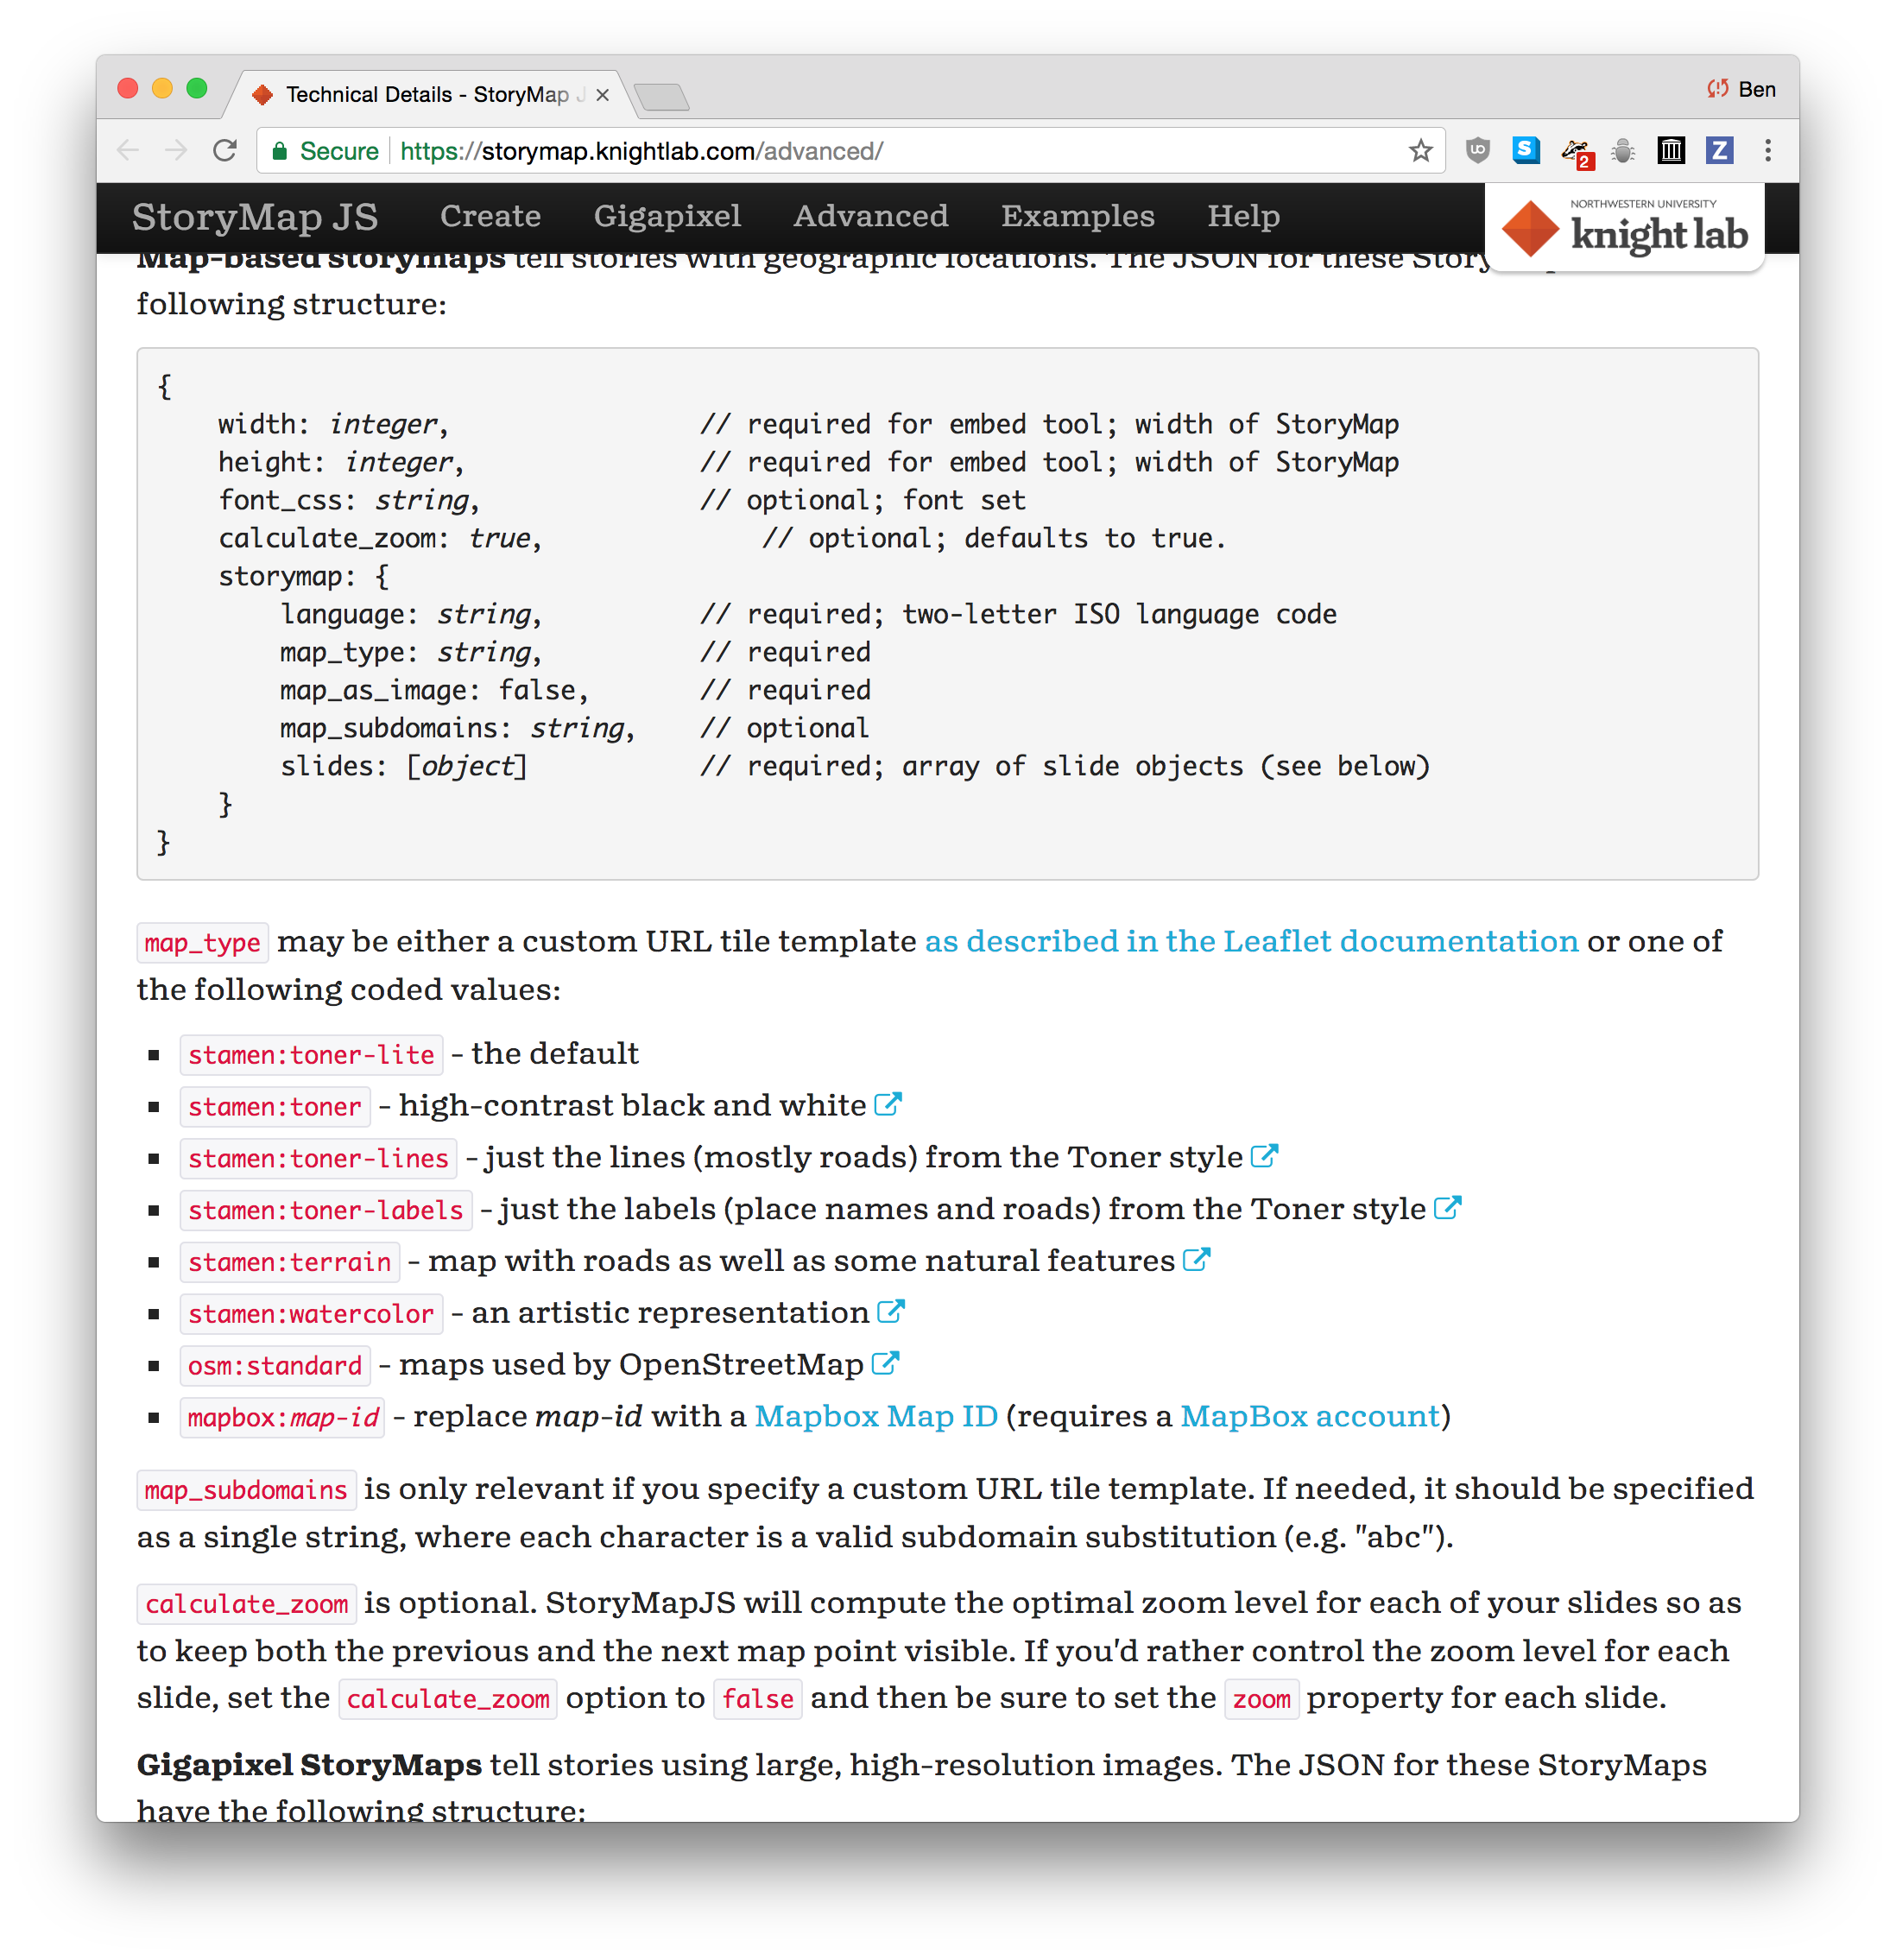Open the black columns extension icon
This screenshot has width=1896, height=1960.
click(x=1671, y=151)
